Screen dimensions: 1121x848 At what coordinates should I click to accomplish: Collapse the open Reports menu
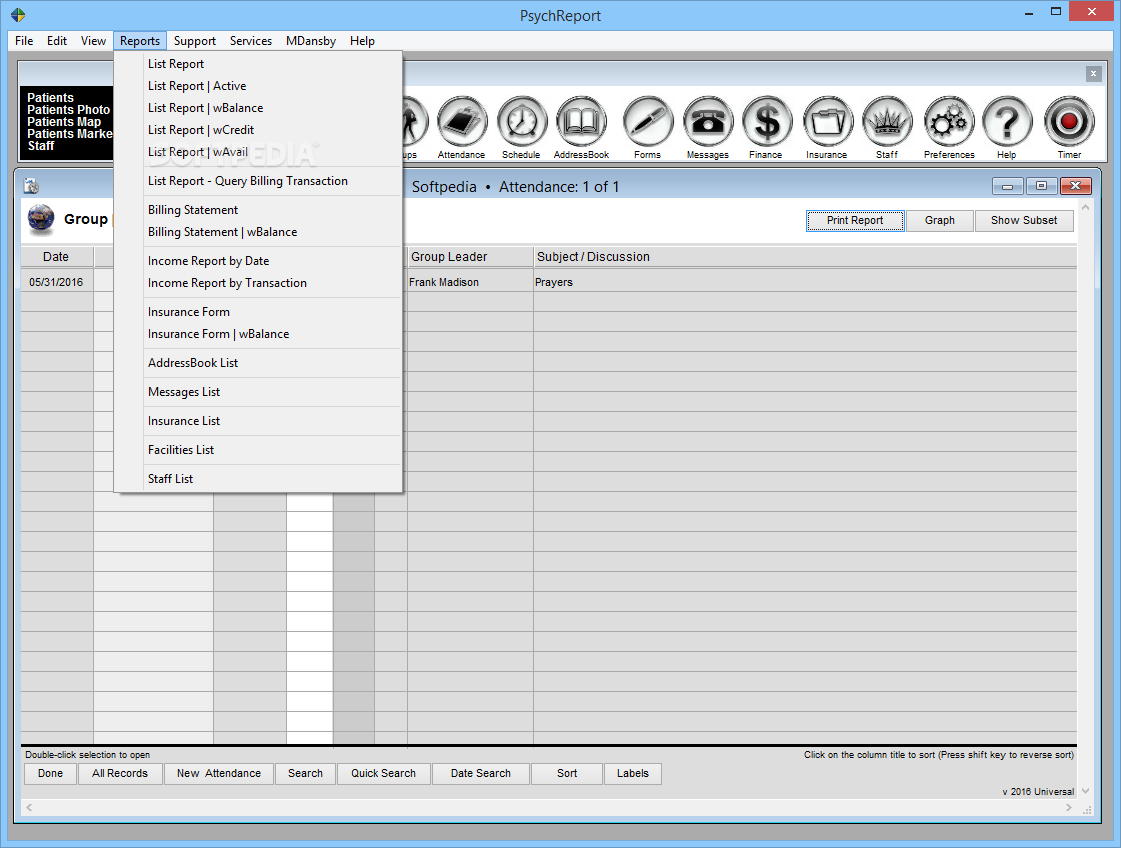pos(139,41)
